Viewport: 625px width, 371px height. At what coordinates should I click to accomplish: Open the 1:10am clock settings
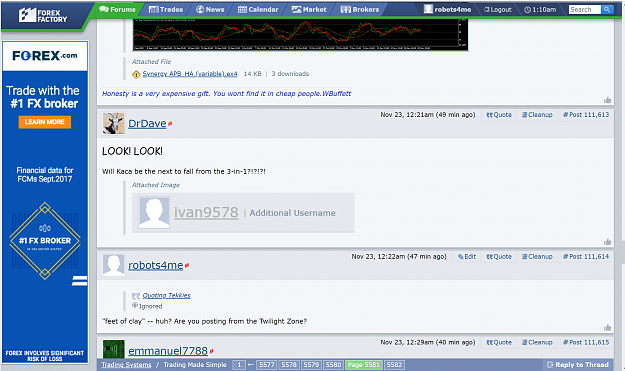(x=540, y=10)
